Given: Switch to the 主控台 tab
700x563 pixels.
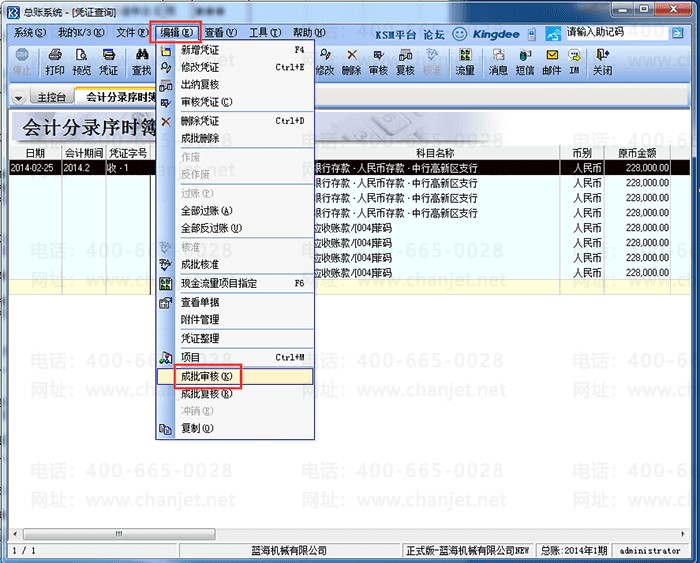Looking at the screenshot, I should [51, 98].
